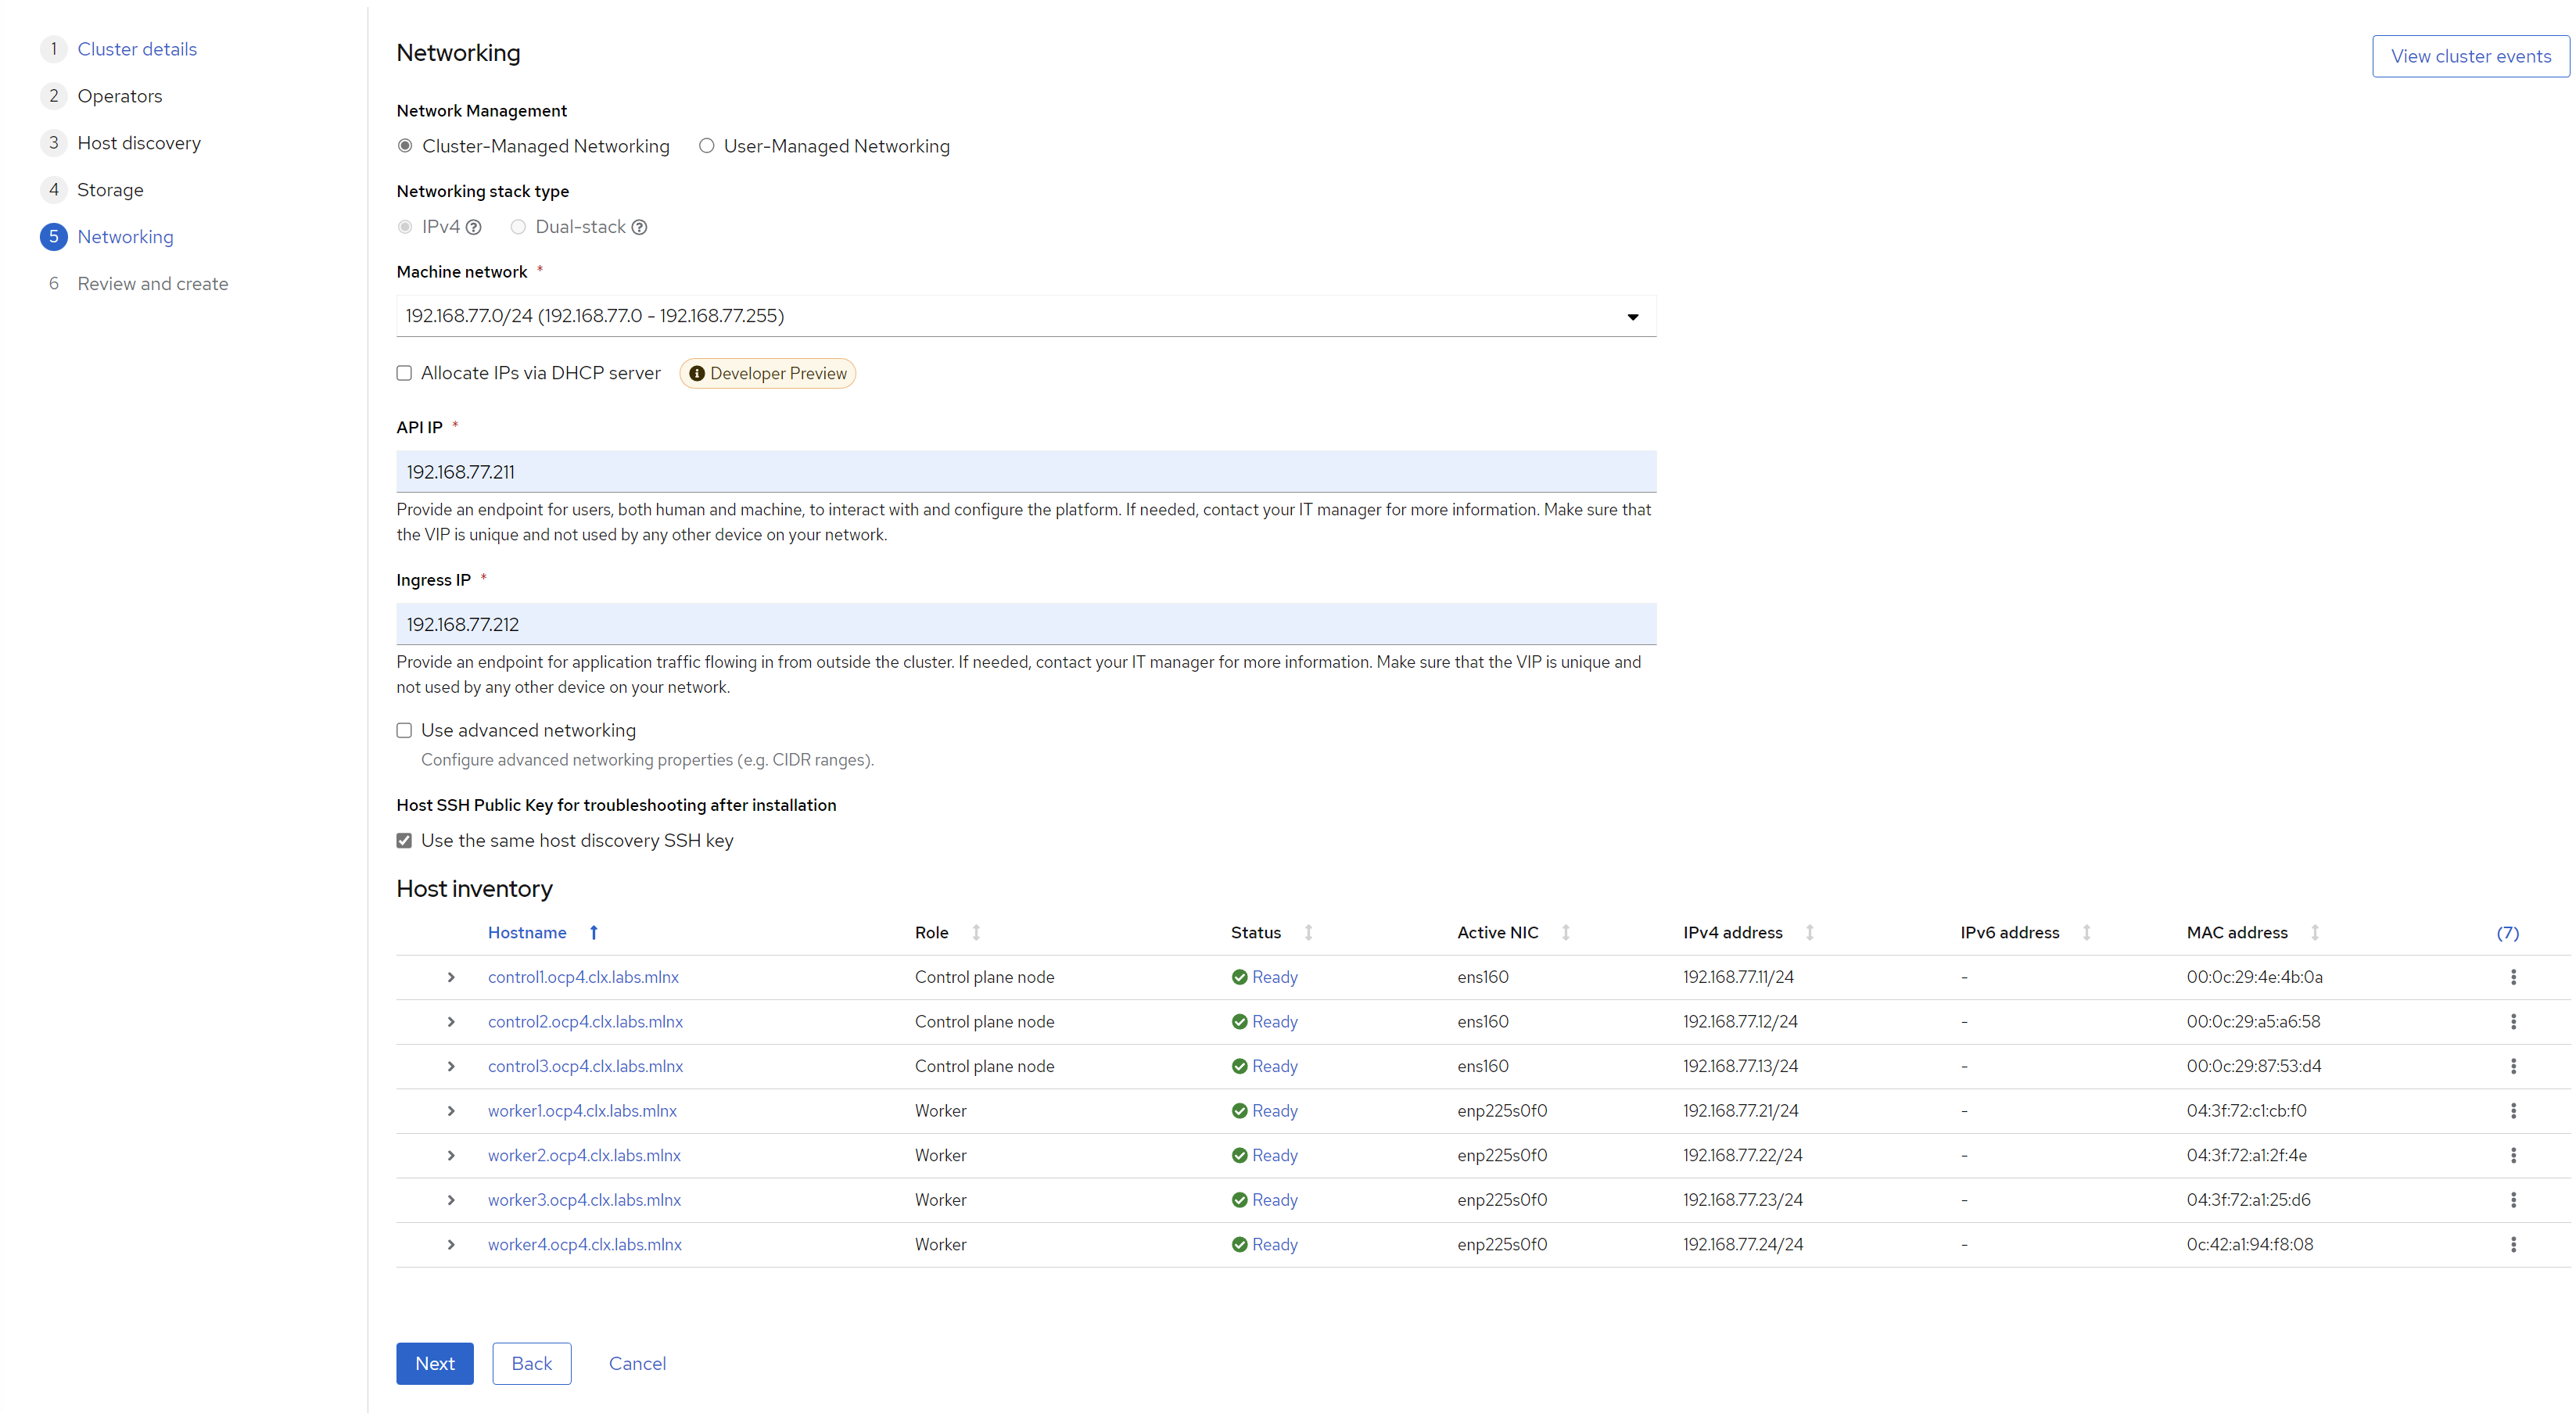Open kebab menu for control2.ocp4.clx.labs.mlnx

click(2513, 1022)
